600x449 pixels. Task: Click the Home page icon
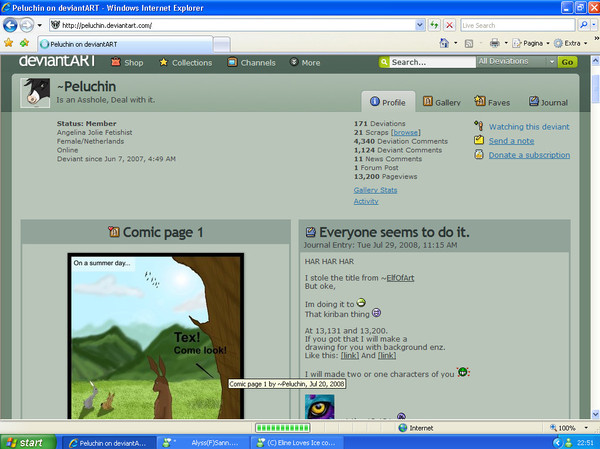pos(444,43)
